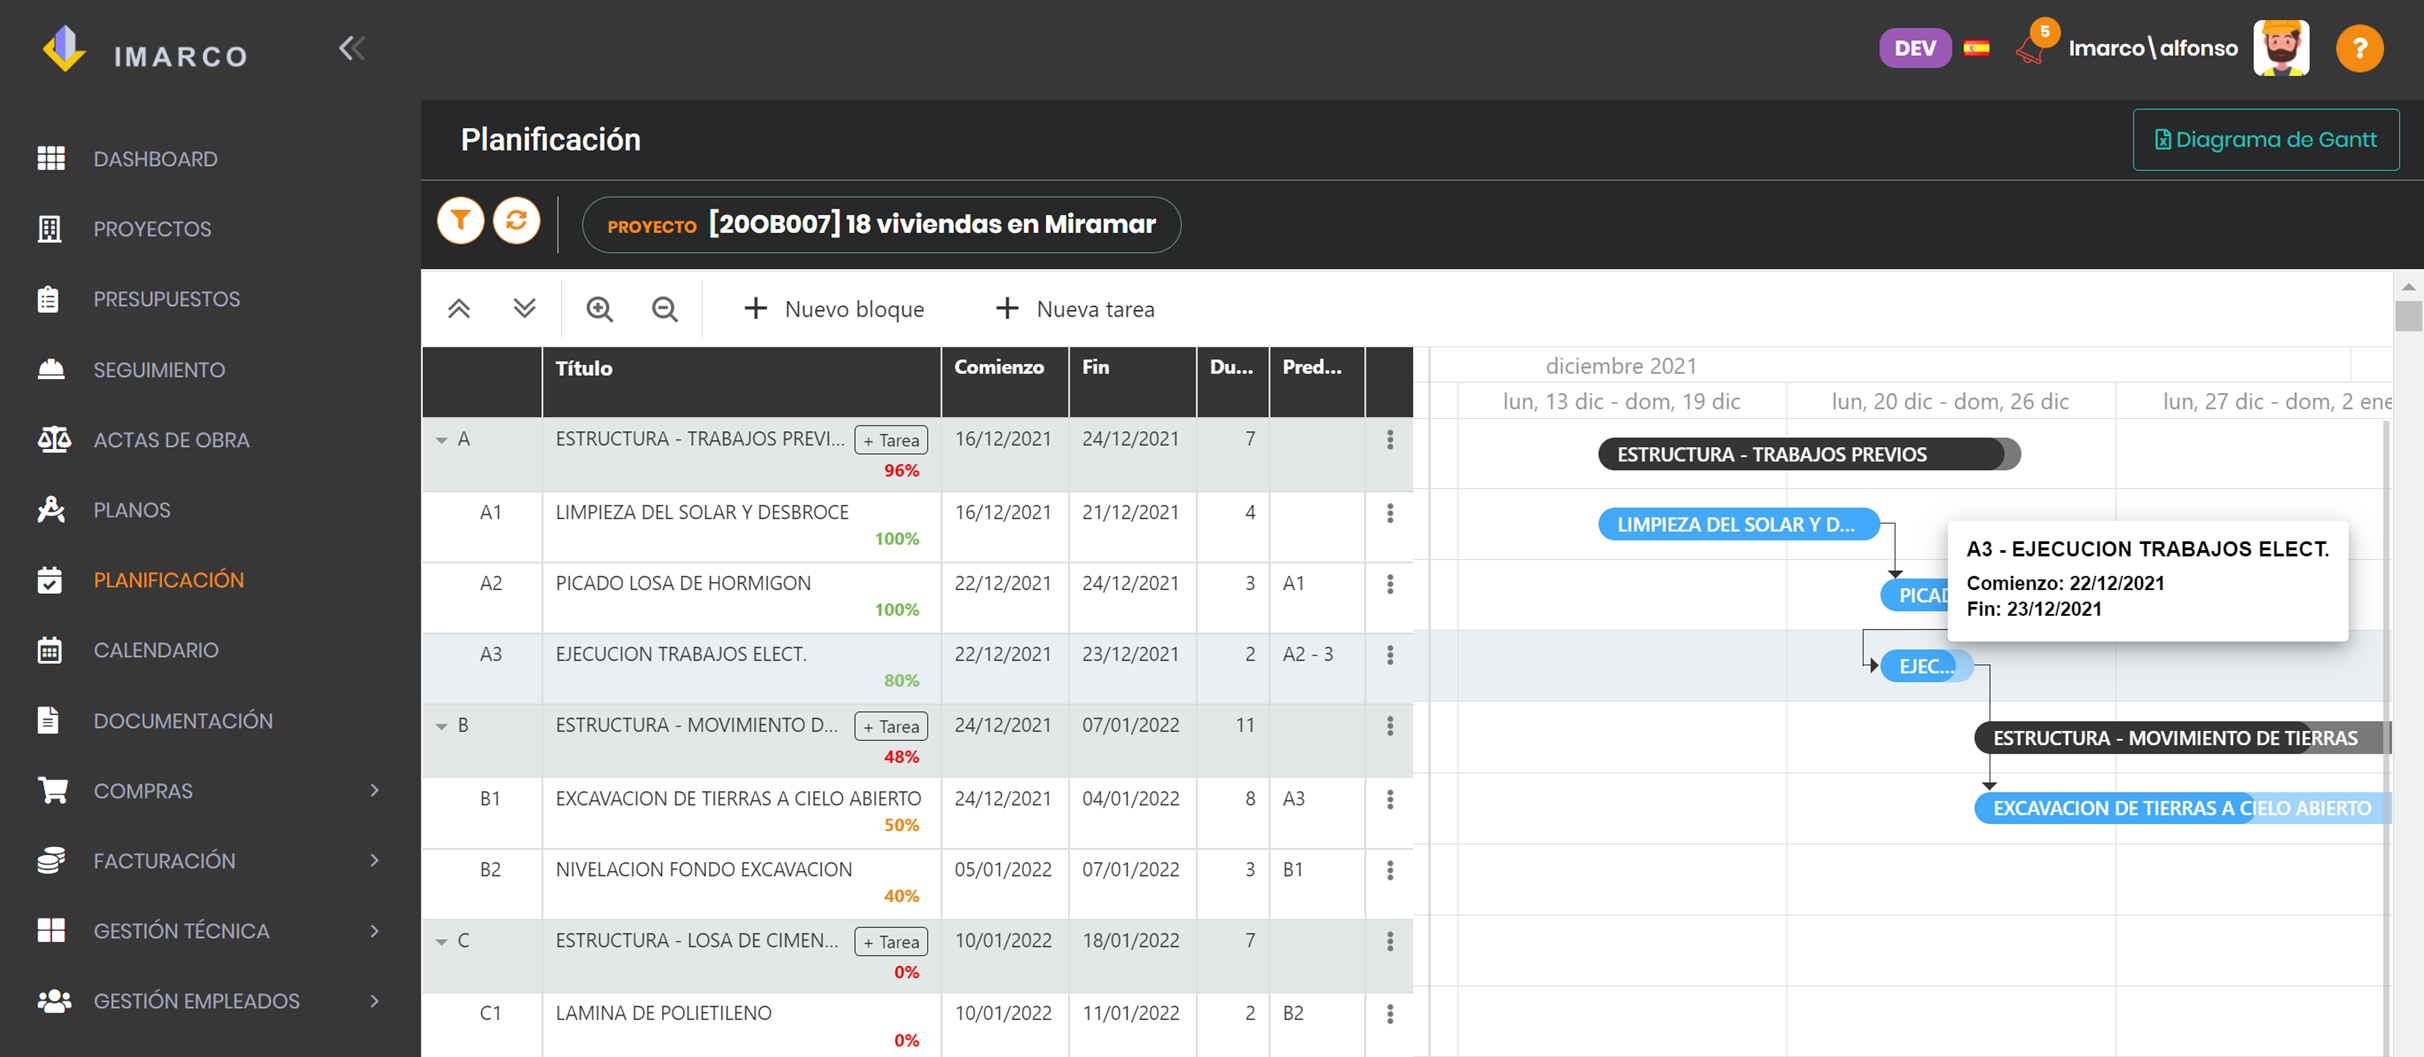
Task: Select the Excavacion de Tierras Gantt bar
Action: coord(2182,808)
